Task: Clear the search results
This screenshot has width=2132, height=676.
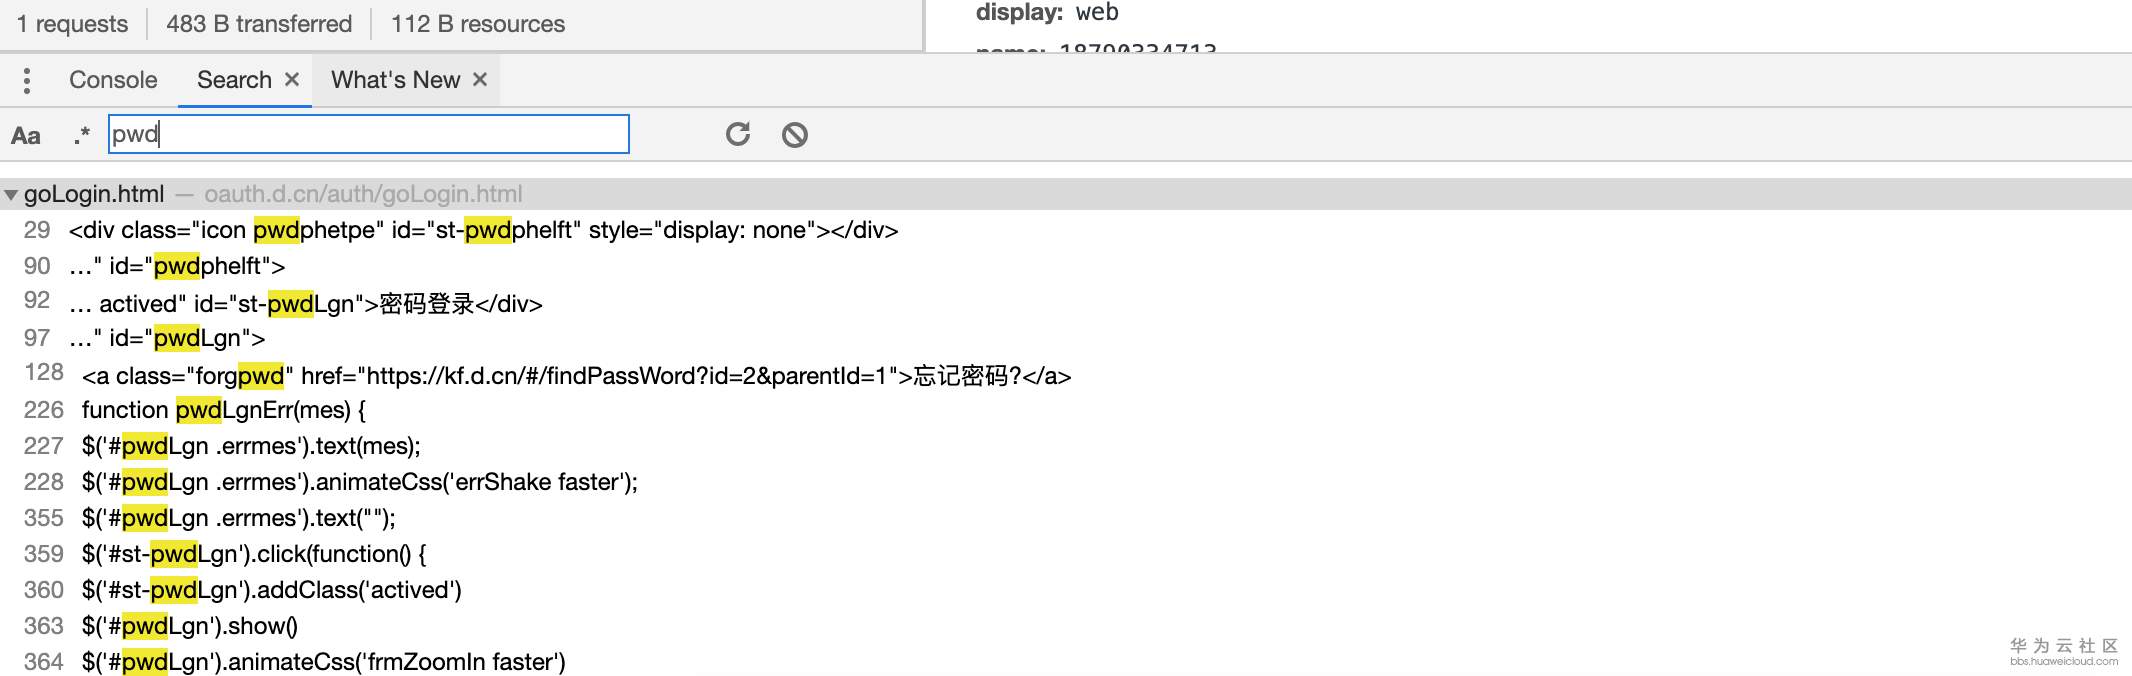Action: 795,134
